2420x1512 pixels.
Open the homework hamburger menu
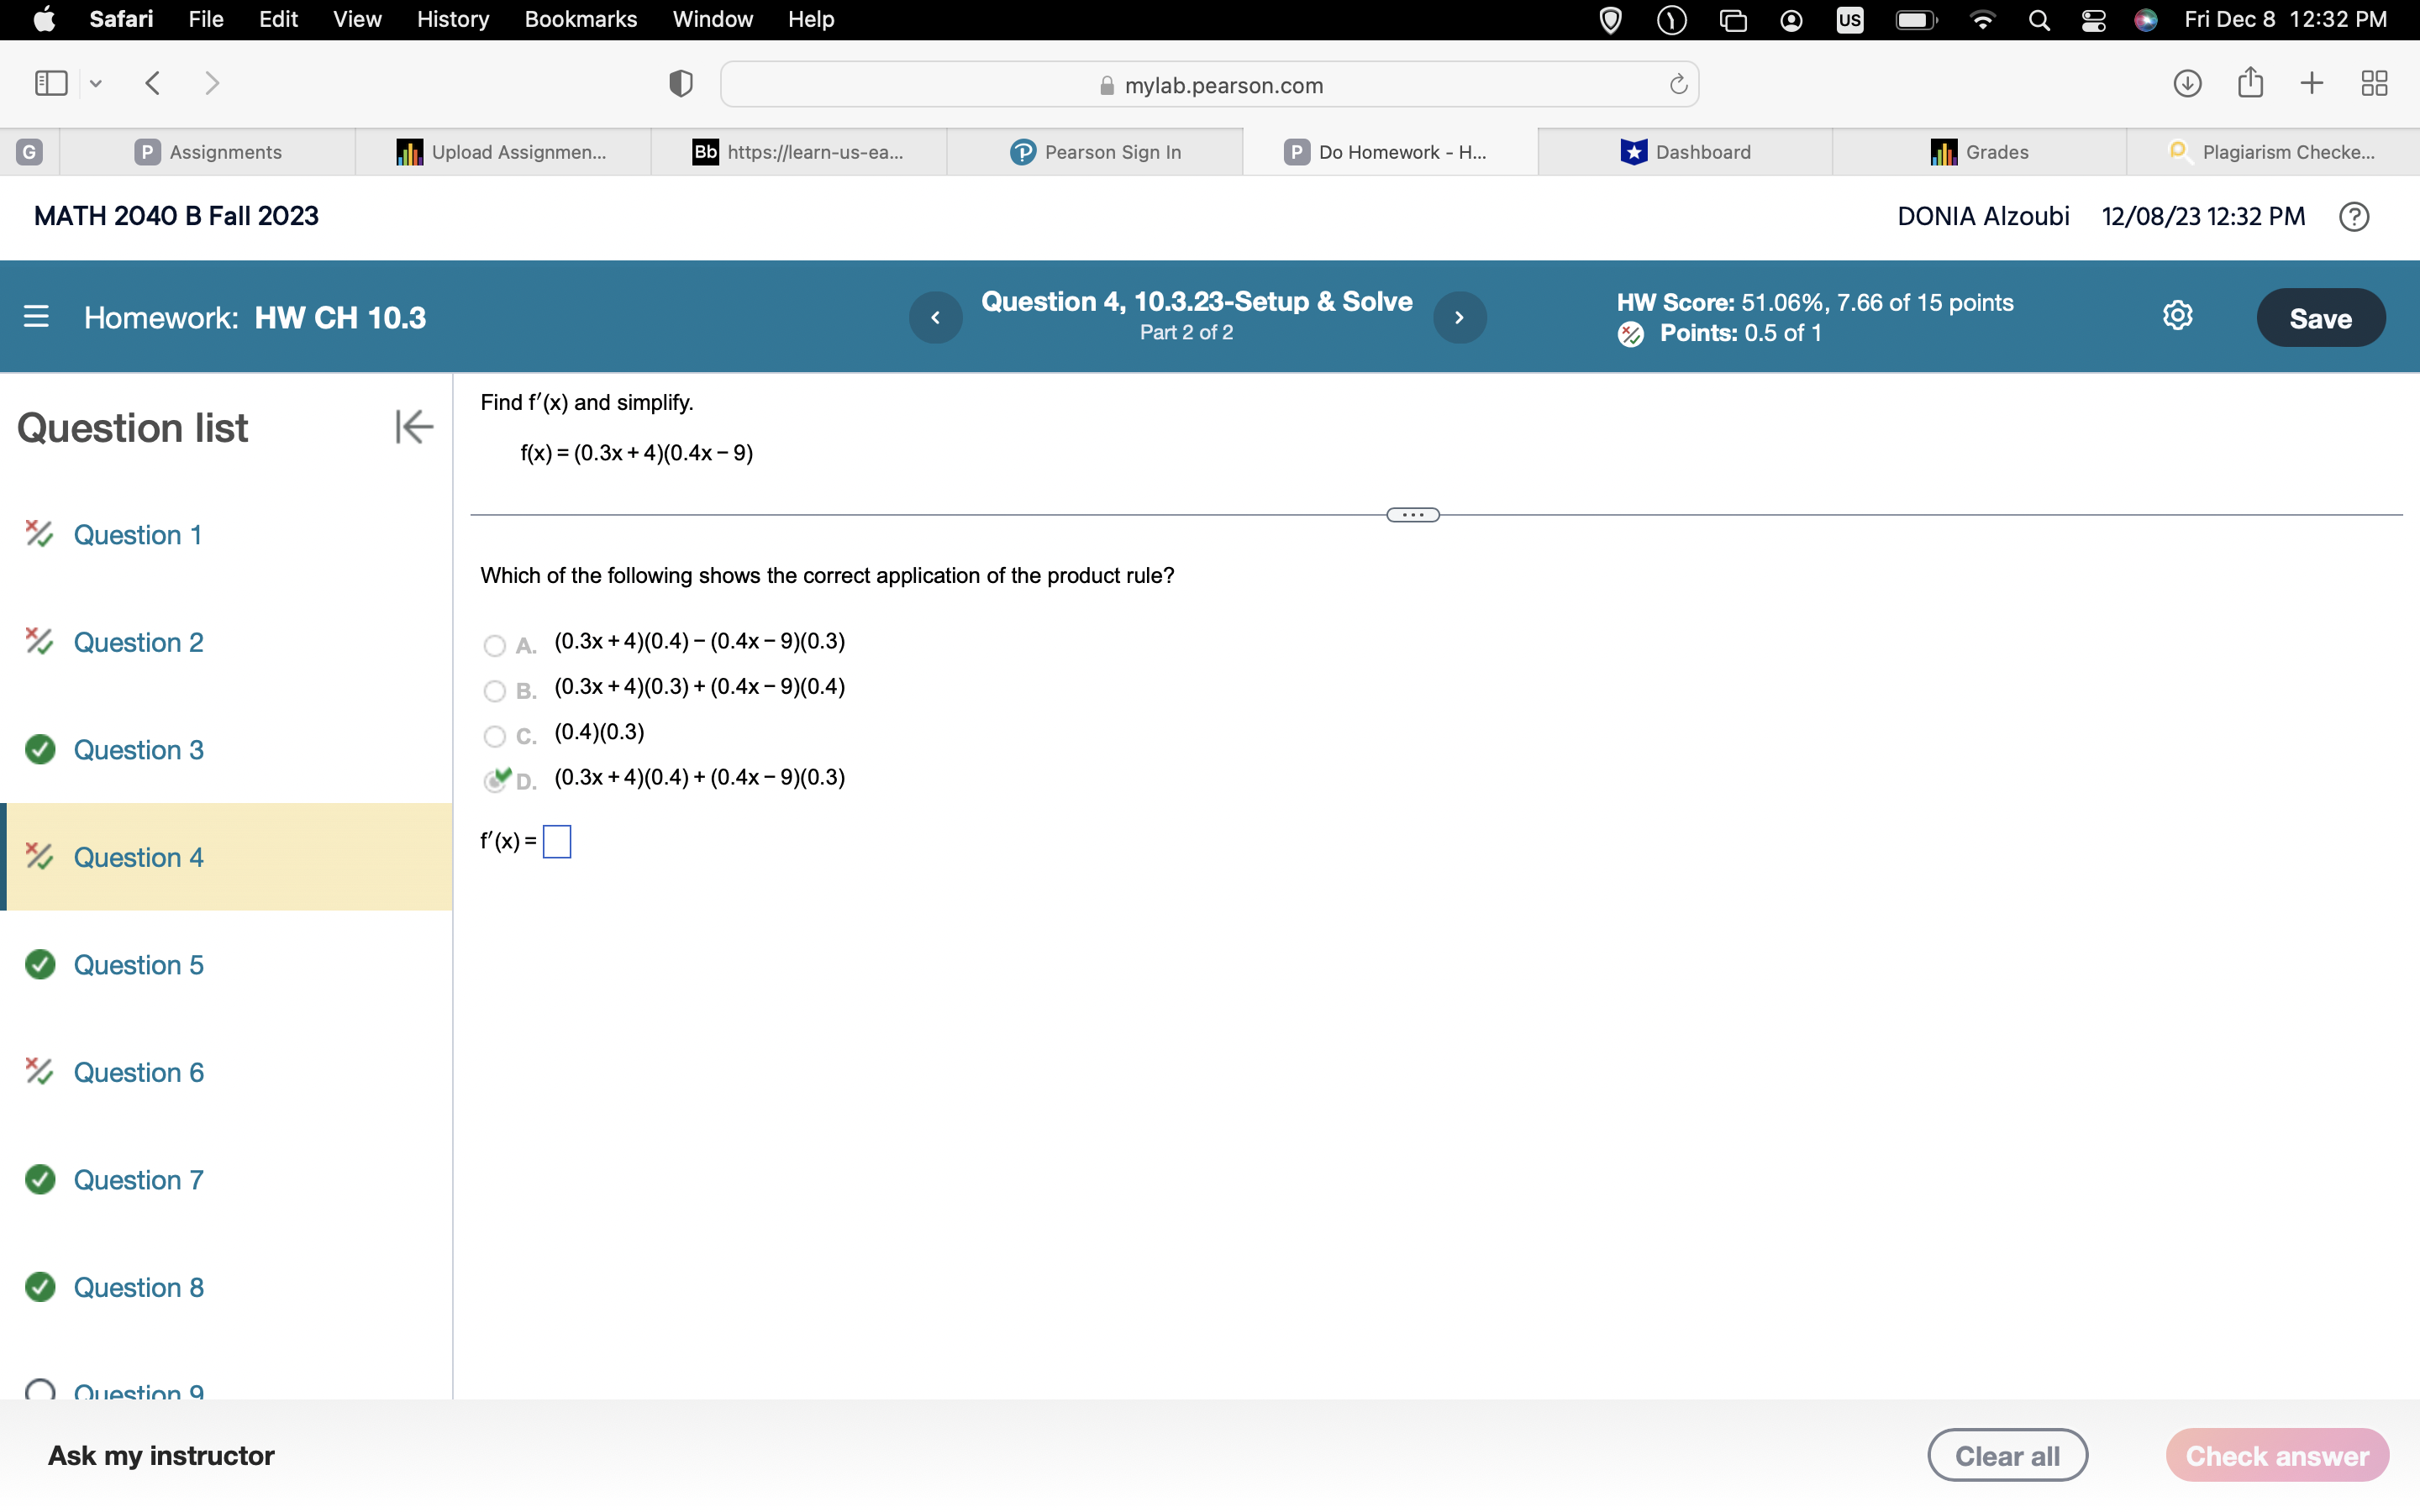click(37, 317)
